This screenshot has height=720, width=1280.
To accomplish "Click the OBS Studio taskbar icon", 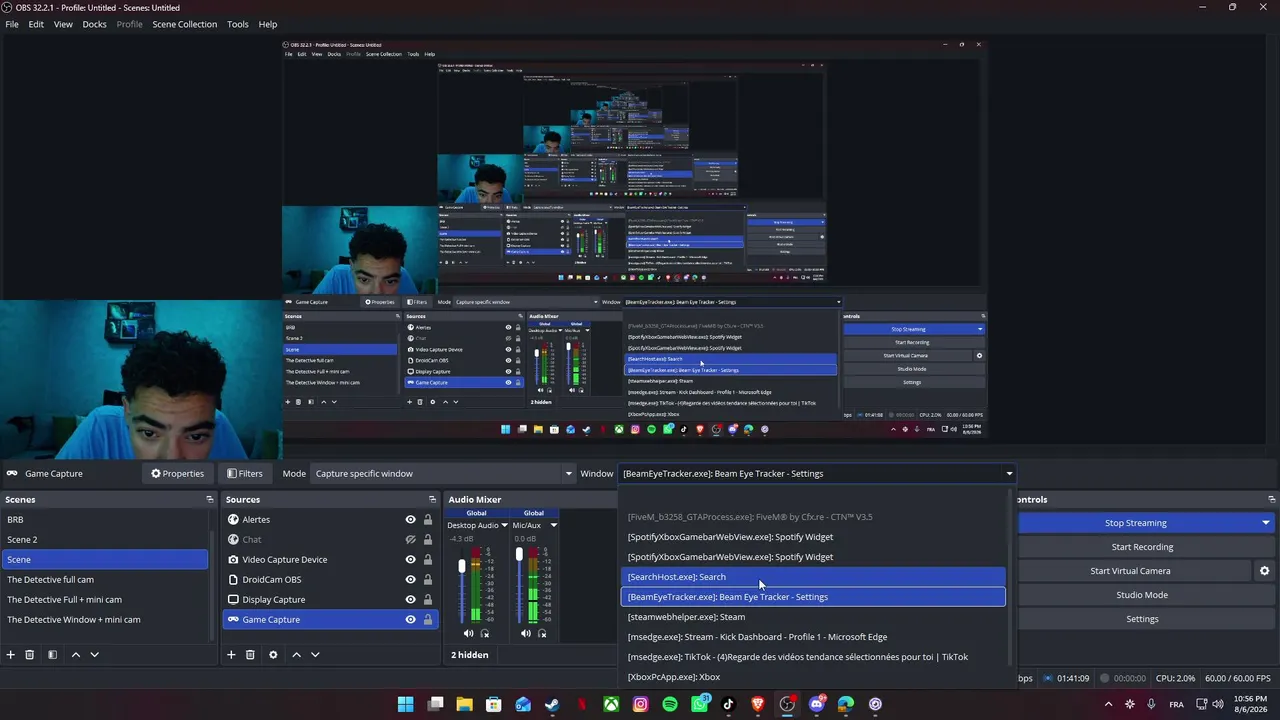I will tap(787, 704).
